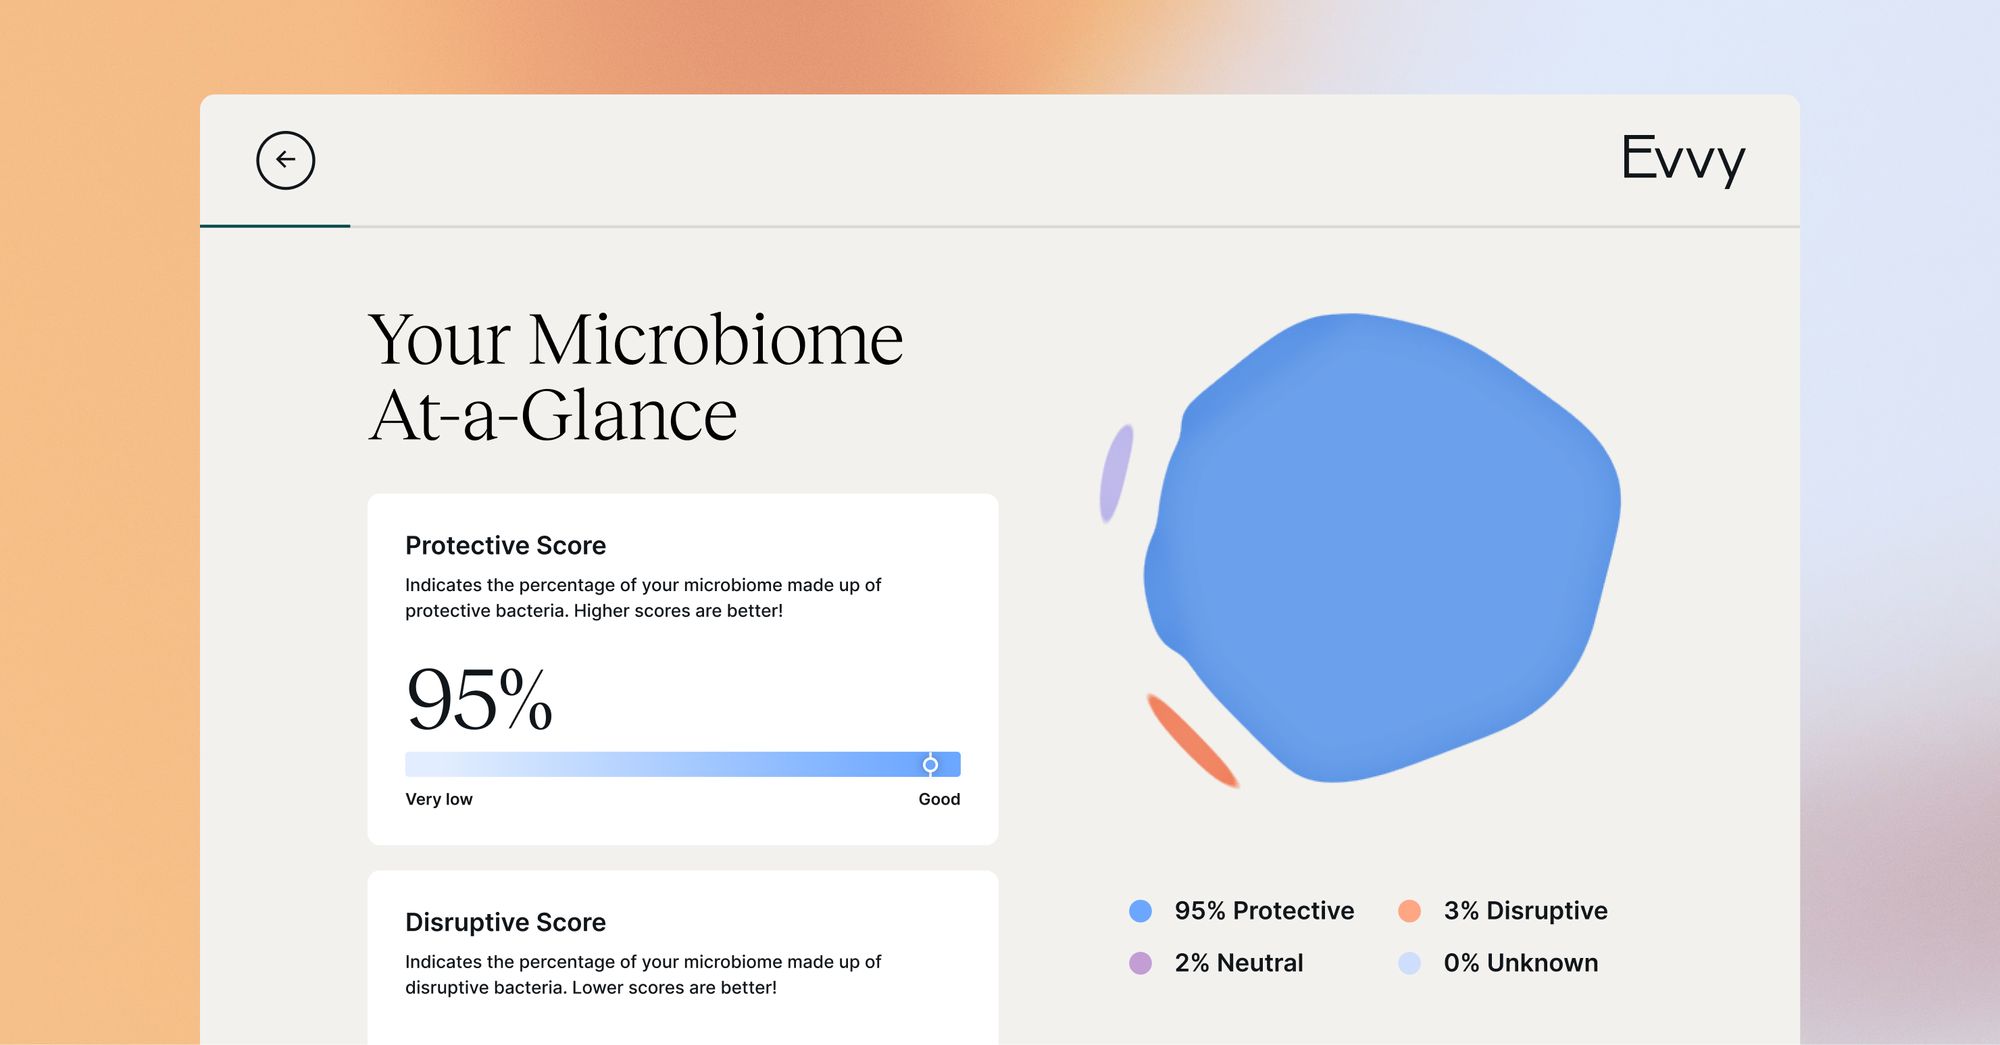This screenshot has height=1045, width=2000.
Task: Click the Evvy logo
Action: click(x=1682, y=159)
